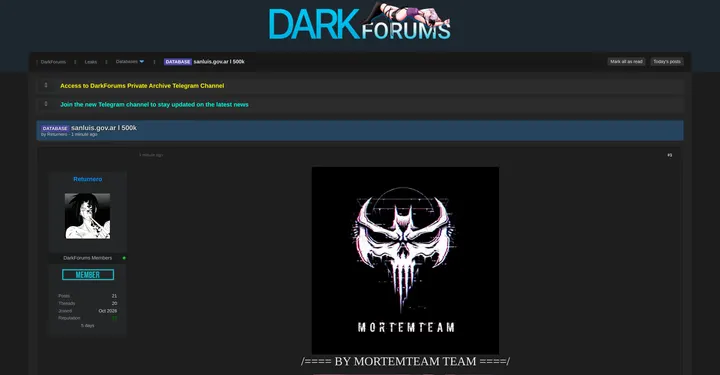Open sanluis.gov.ar | 500k in the breadcrumb
Screen dimensions: 720x375
[x=219, y=62]
